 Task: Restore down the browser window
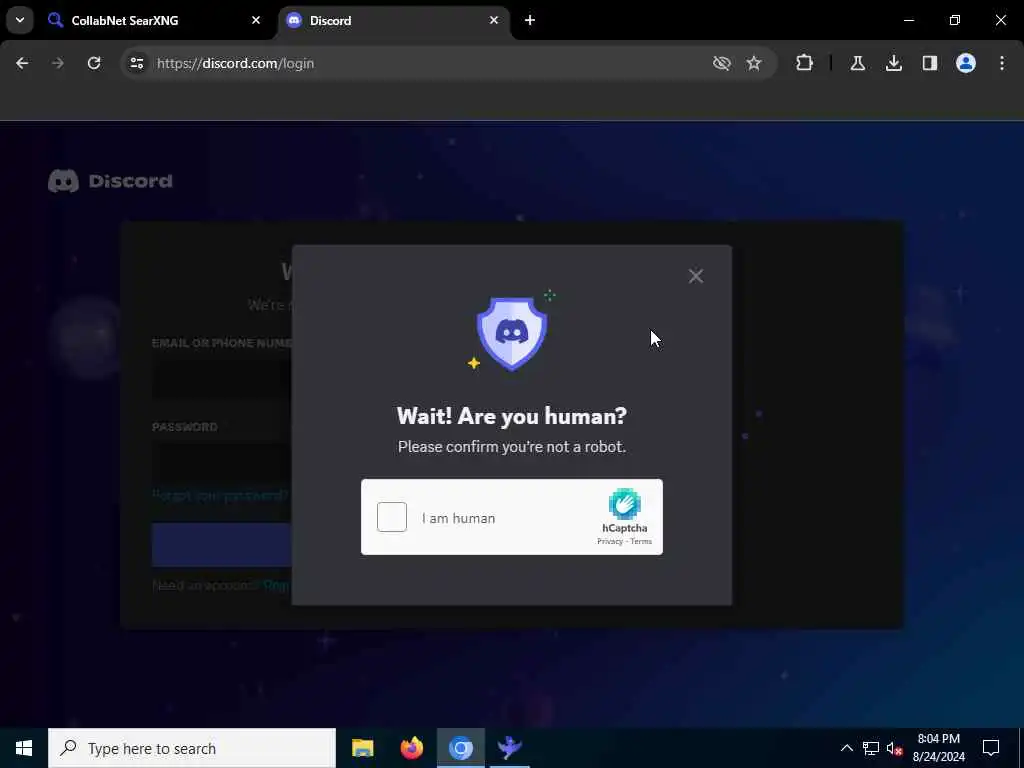tap(955, 20)
